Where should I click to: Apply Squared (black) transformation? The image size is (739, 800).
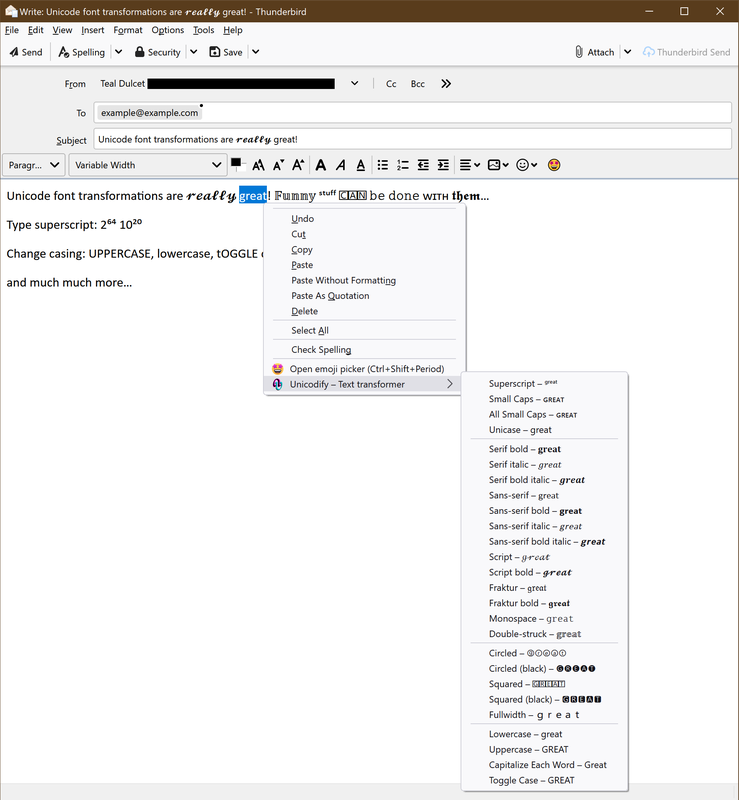coord(544,699)
